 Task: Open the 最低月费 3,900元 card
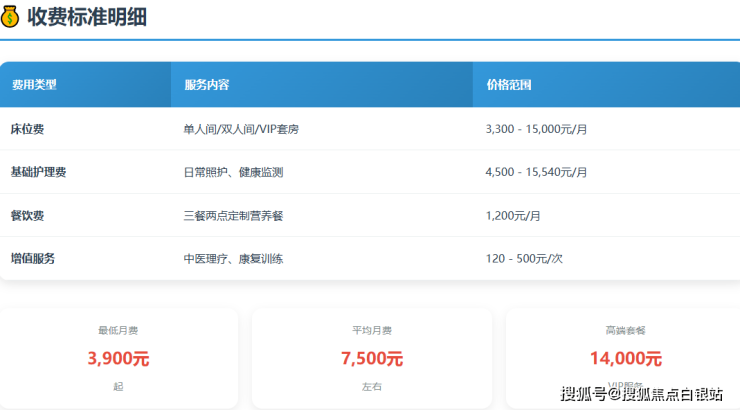coord(119,357)
